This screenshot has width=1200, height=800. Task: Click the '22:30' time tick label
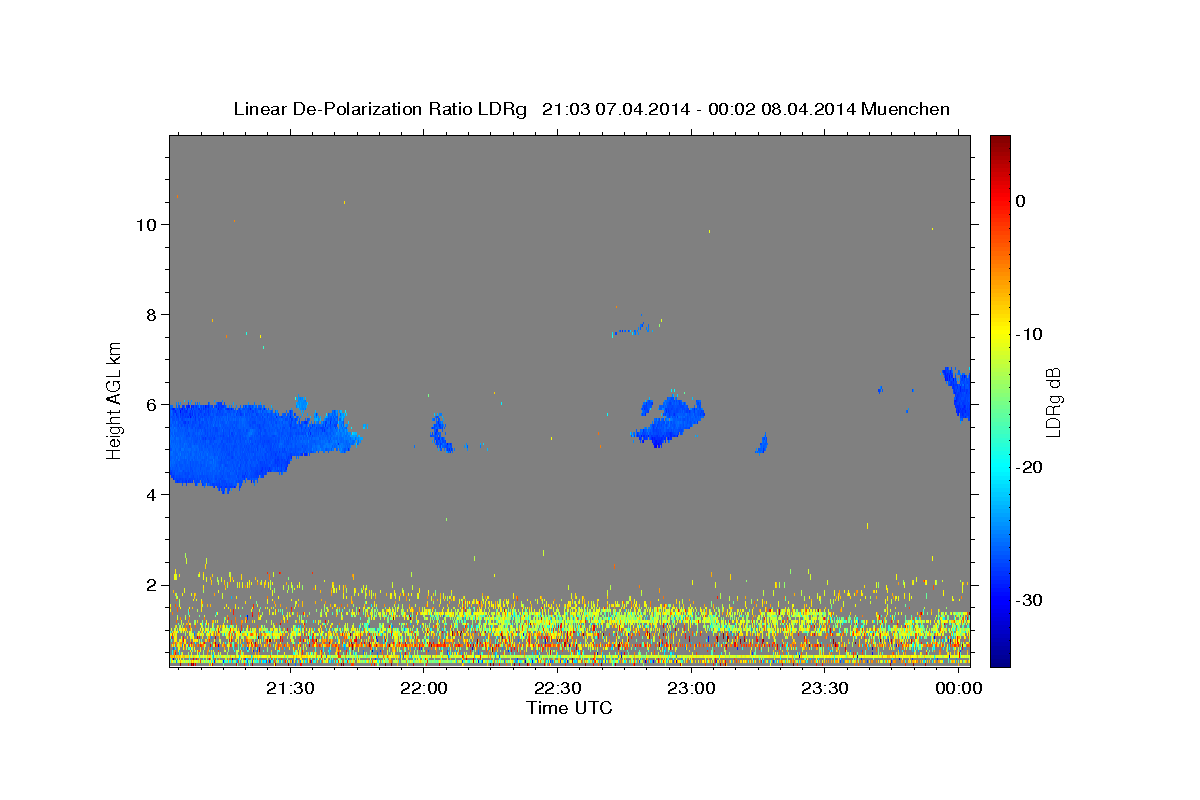557,688
